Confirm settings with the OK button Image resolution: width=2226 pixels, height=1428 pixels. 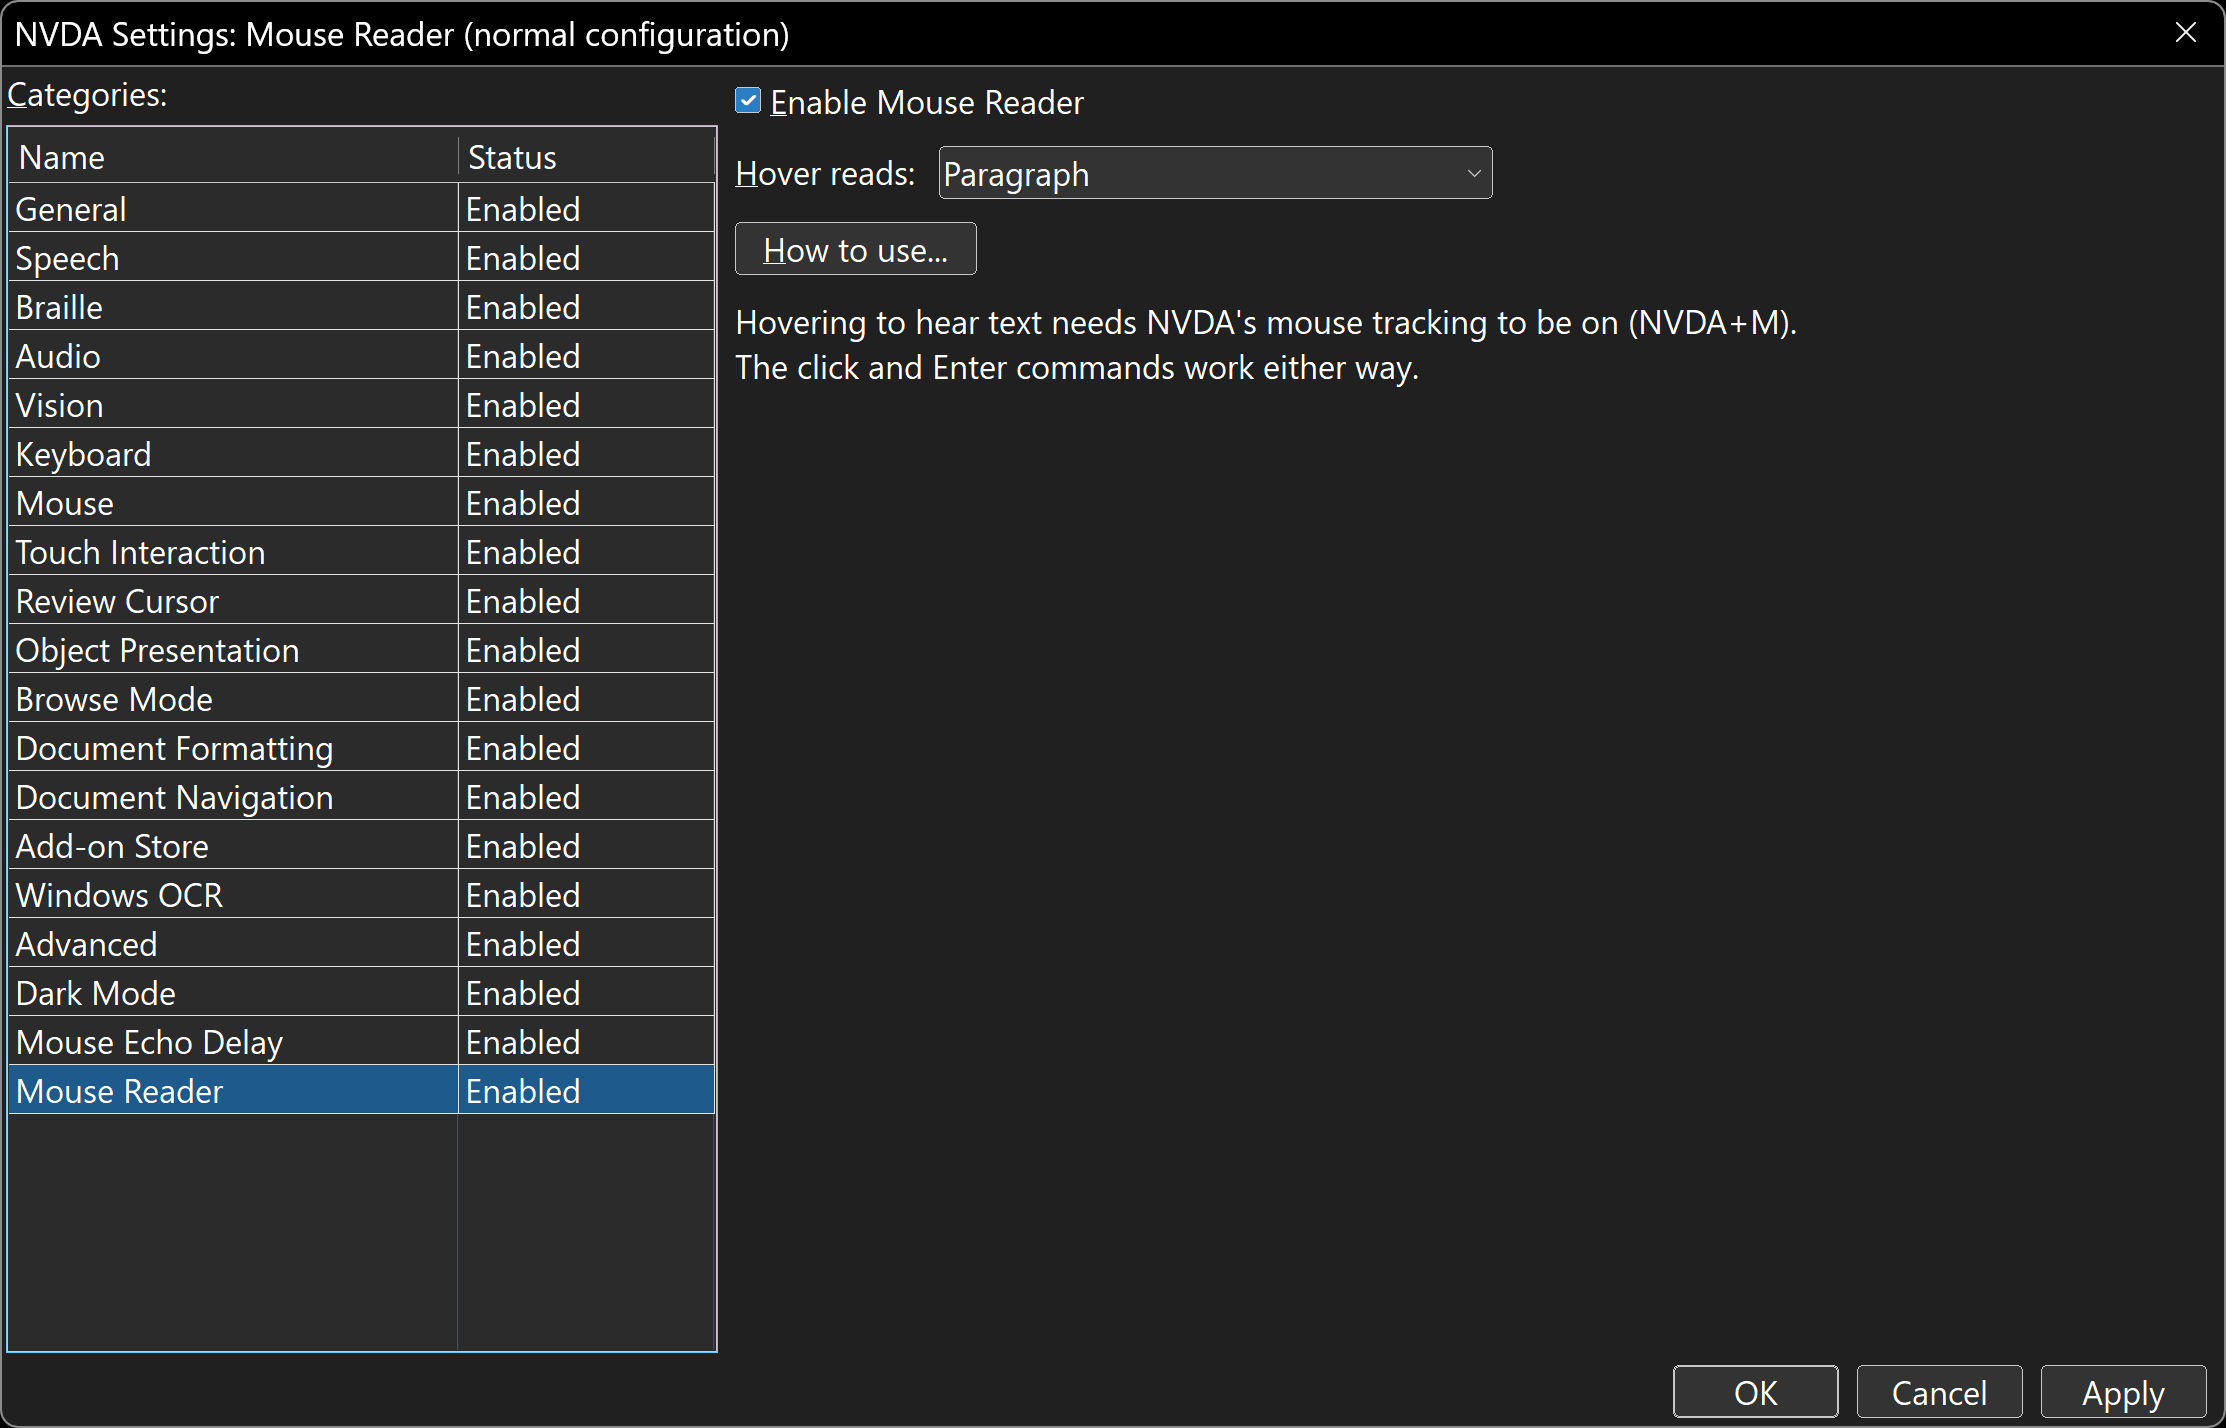click(x=1755, y=1391)
